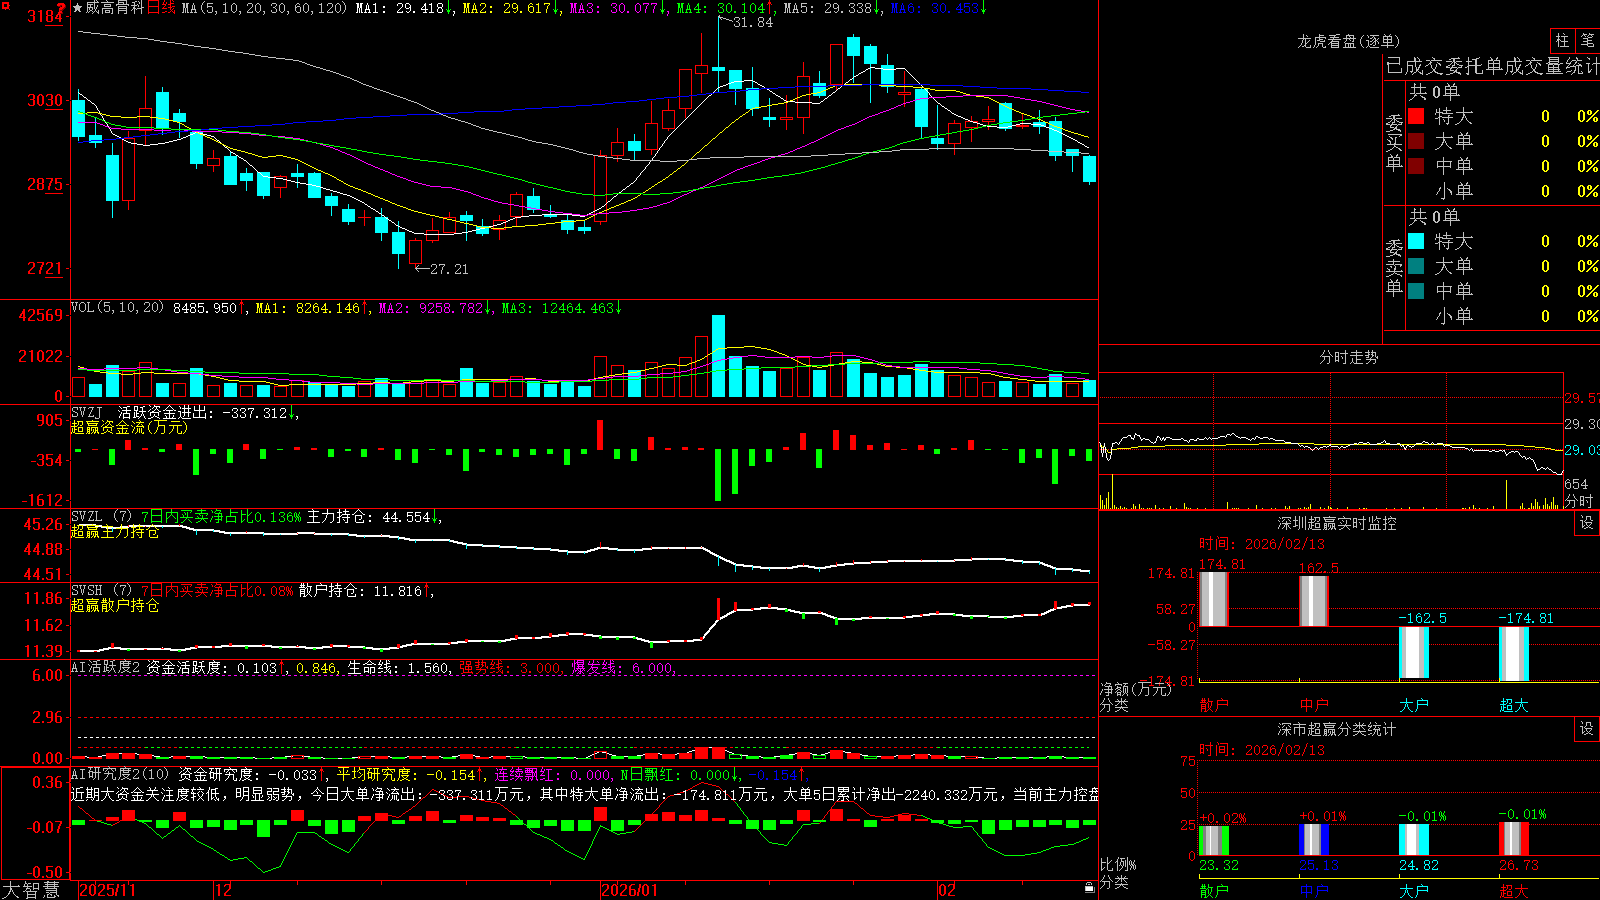Click the 超大 -174.81 net amount bar
Image resolution: width=1600 pixels, height=900 pixels.
(x=1514, y=654)
